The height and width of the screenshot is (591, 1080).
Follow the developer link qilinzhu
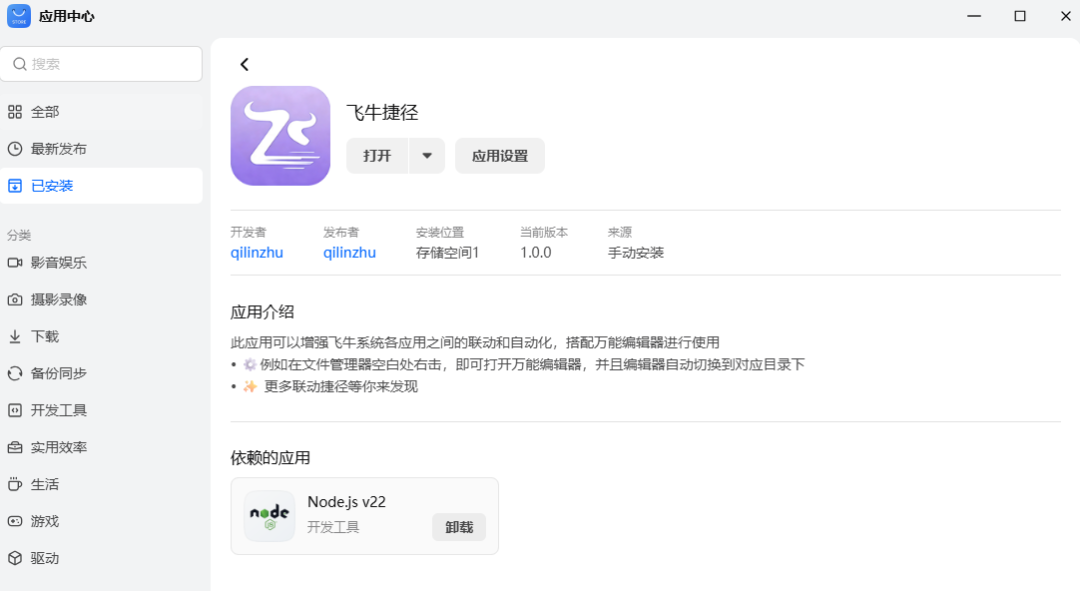pos(257,253)
